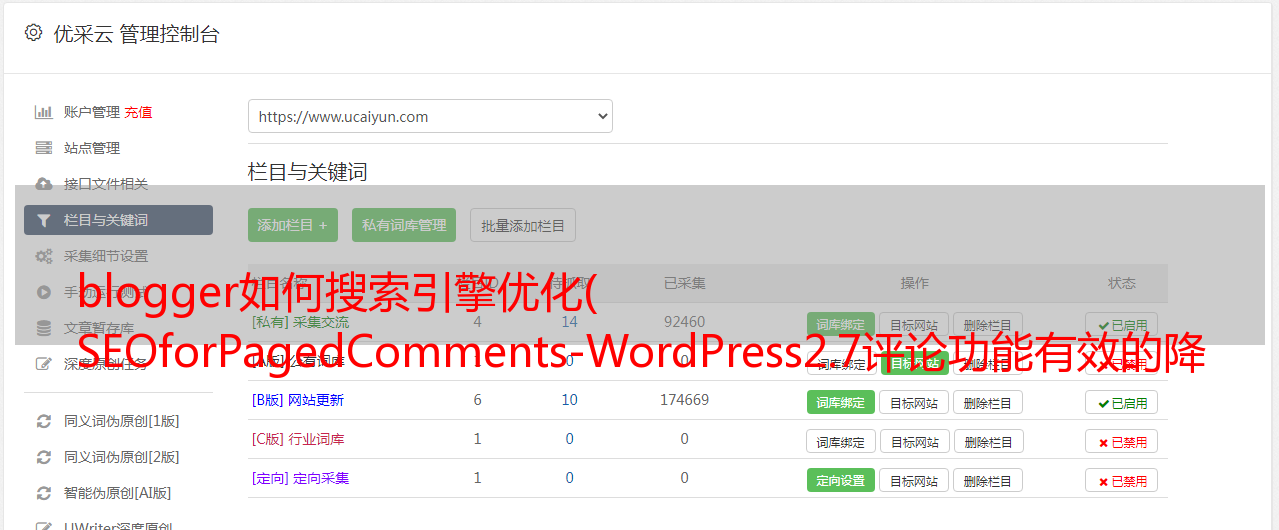The height and width of the screenshot is (530, 1279).
Task: Click the 已采集 column header
Action: pos(684,283)
